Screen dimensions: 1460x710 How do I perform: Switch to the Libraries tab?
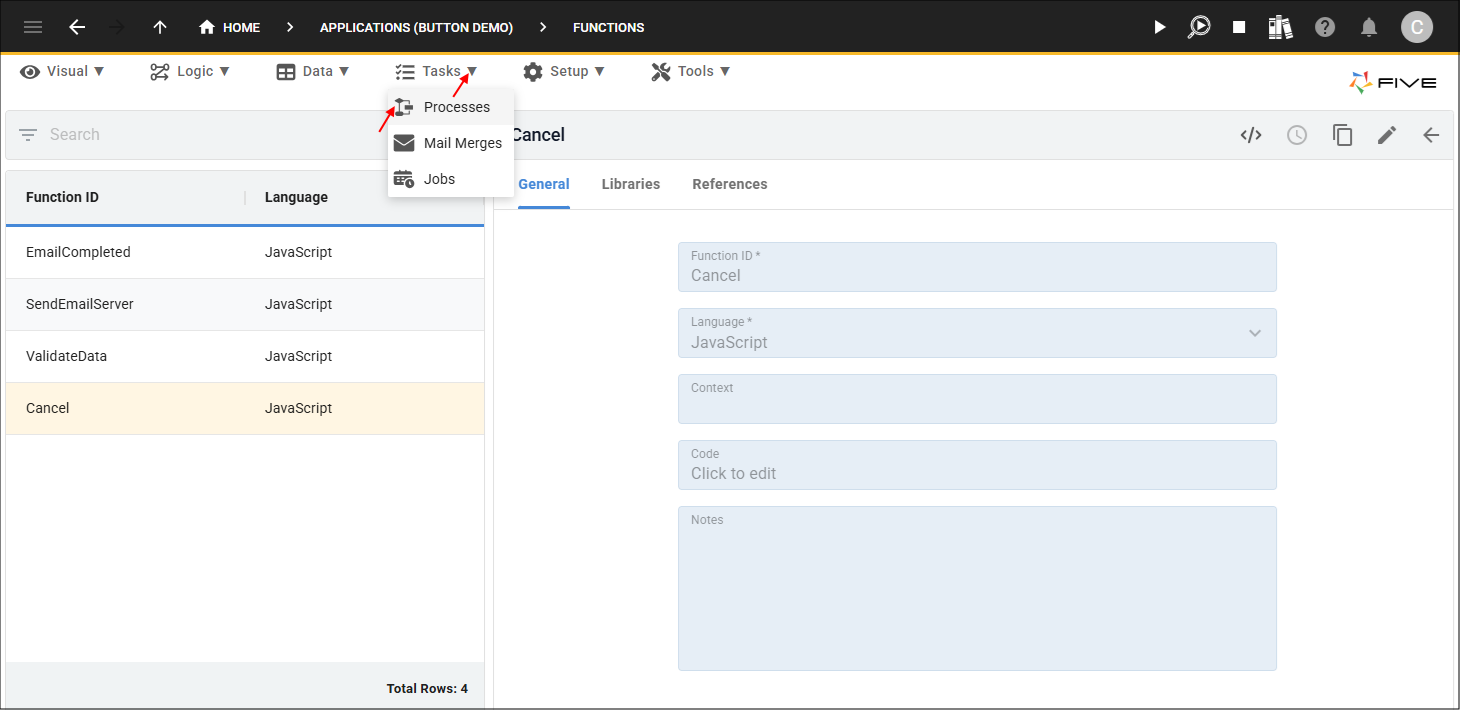tap(631, 184)
